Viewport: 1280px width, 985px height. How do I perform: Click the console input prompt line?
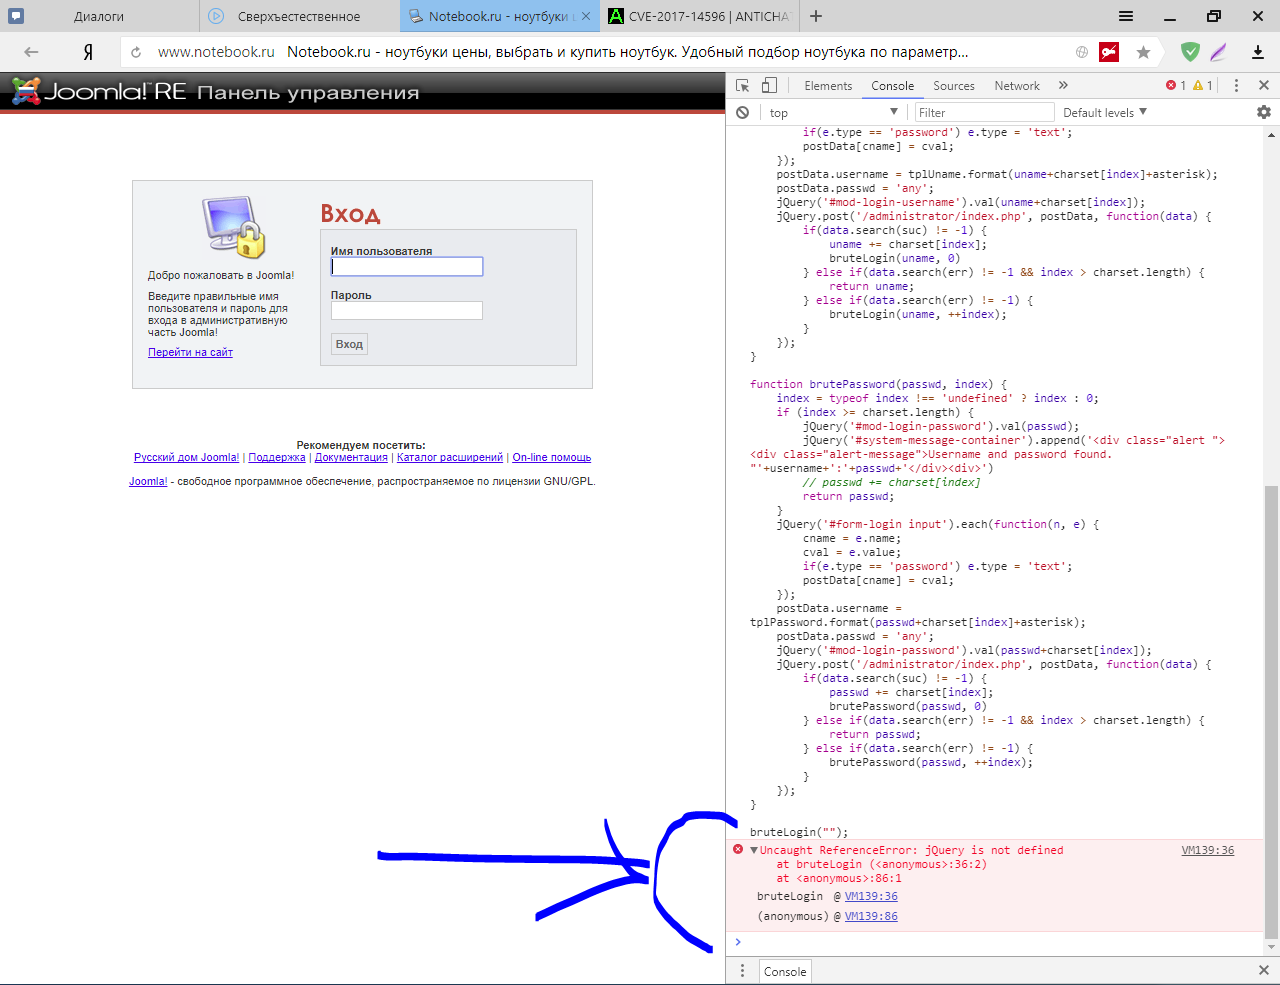pos(1000,942)
